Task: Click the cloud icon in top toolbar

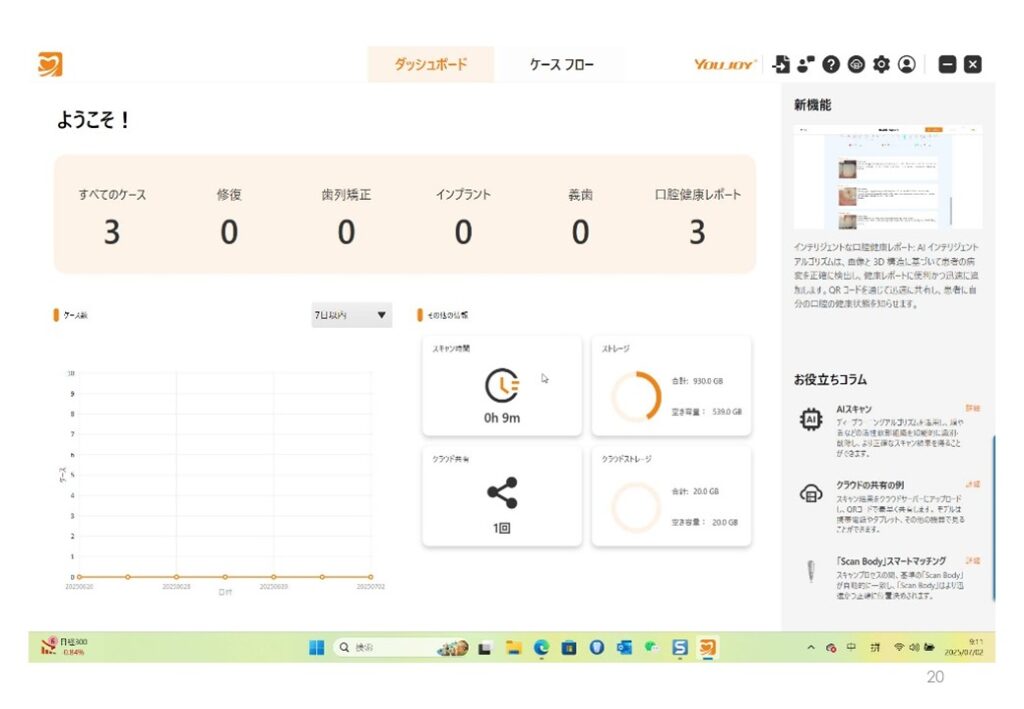Action: (x=856, y=64)
